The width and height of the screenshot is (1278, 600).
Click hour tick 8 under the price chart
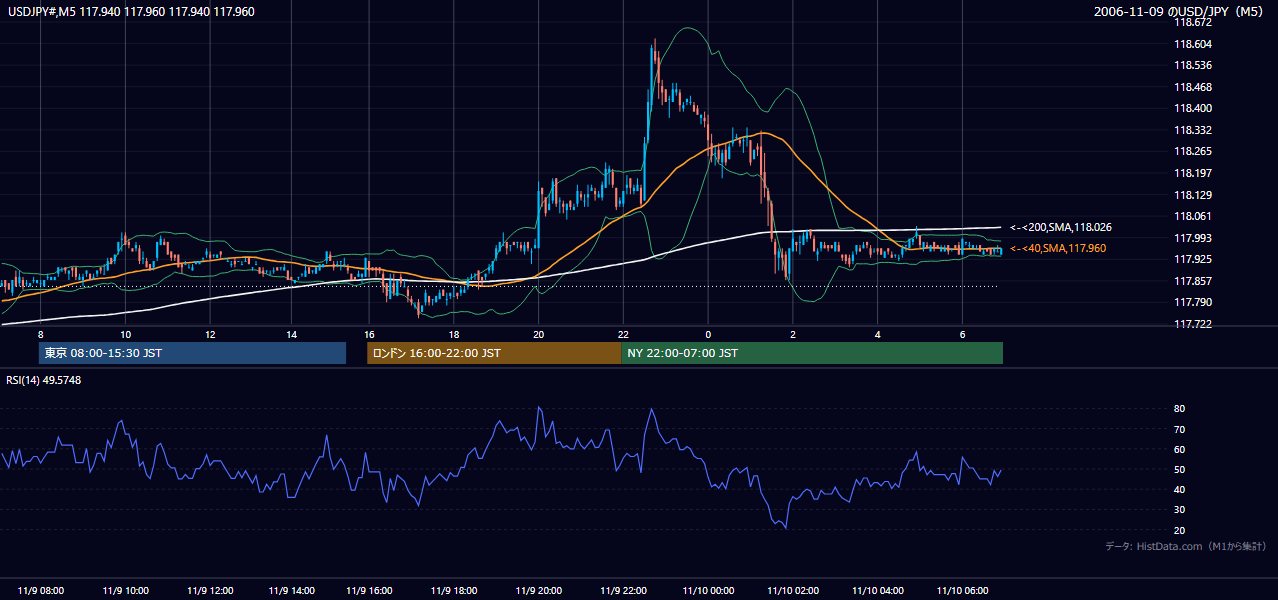point(41,334)
